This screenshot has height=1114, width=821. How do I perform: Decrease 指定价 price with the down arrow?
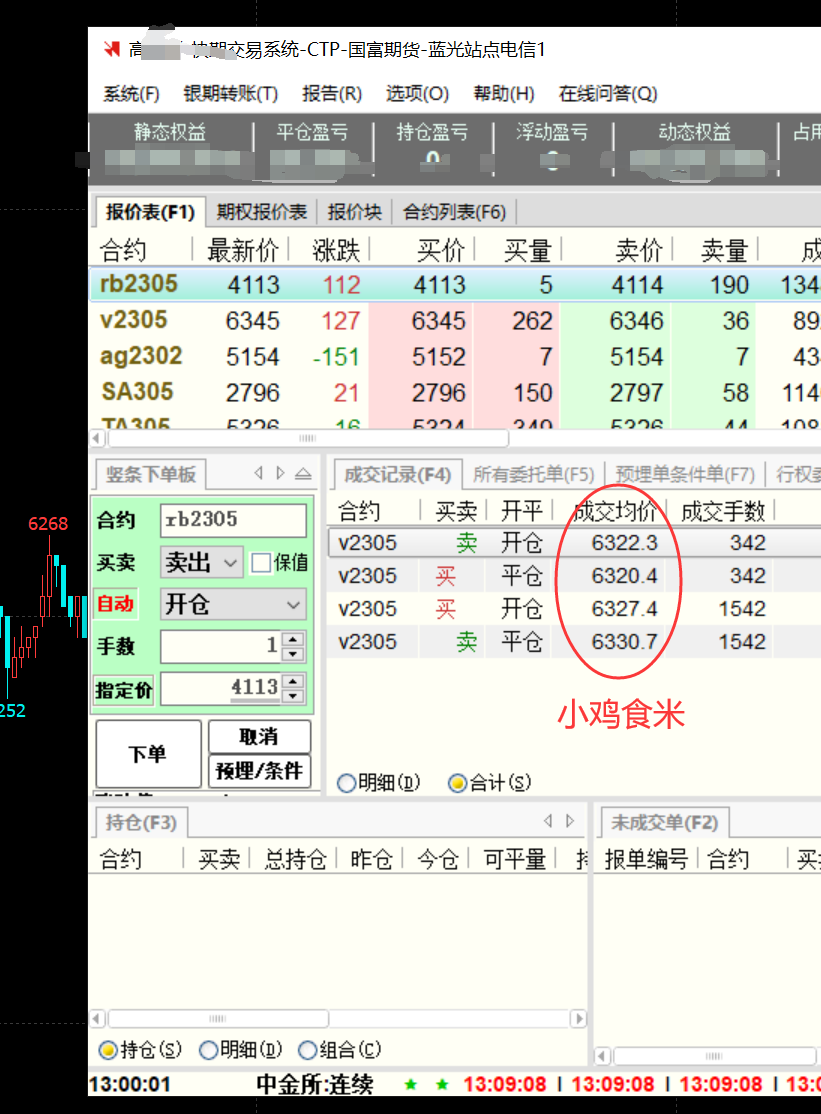coord(293,695)
